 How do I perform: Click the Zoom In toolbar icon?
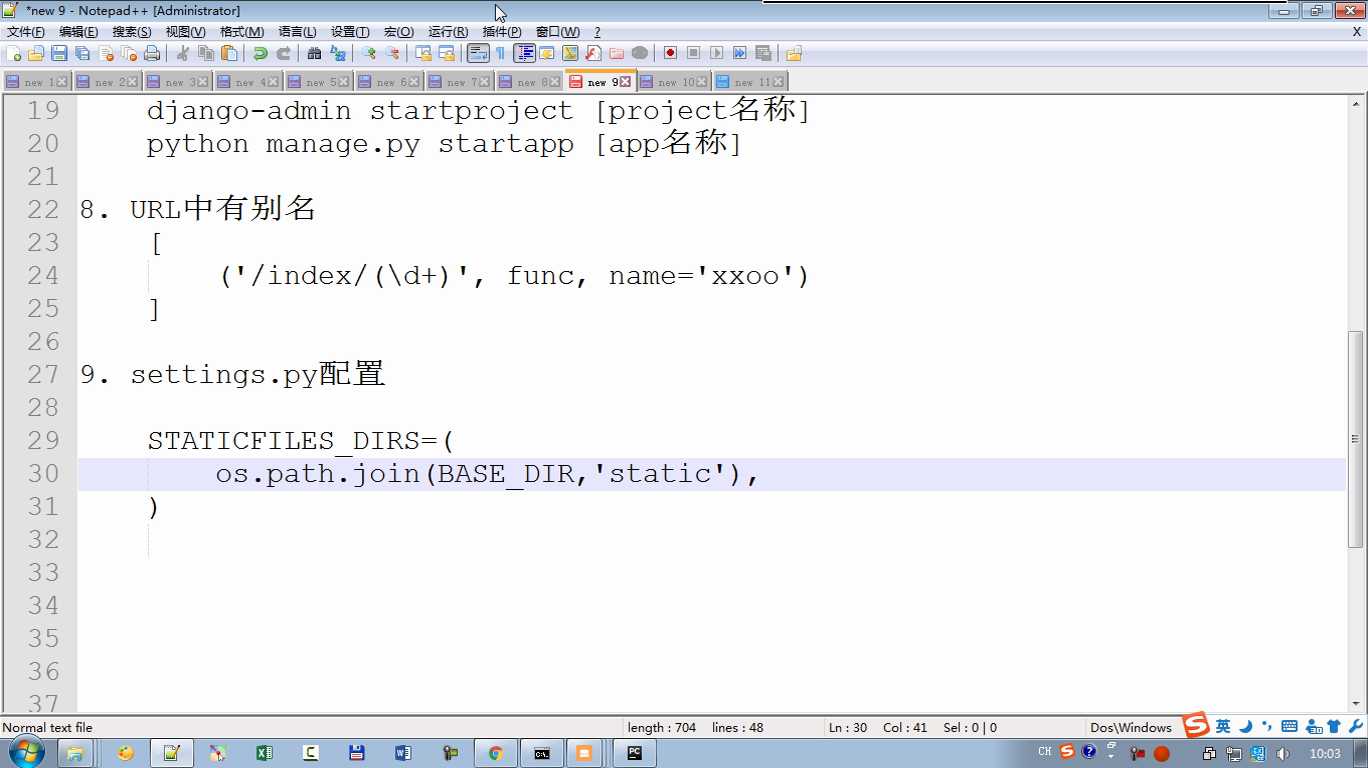tap(369, 53)
